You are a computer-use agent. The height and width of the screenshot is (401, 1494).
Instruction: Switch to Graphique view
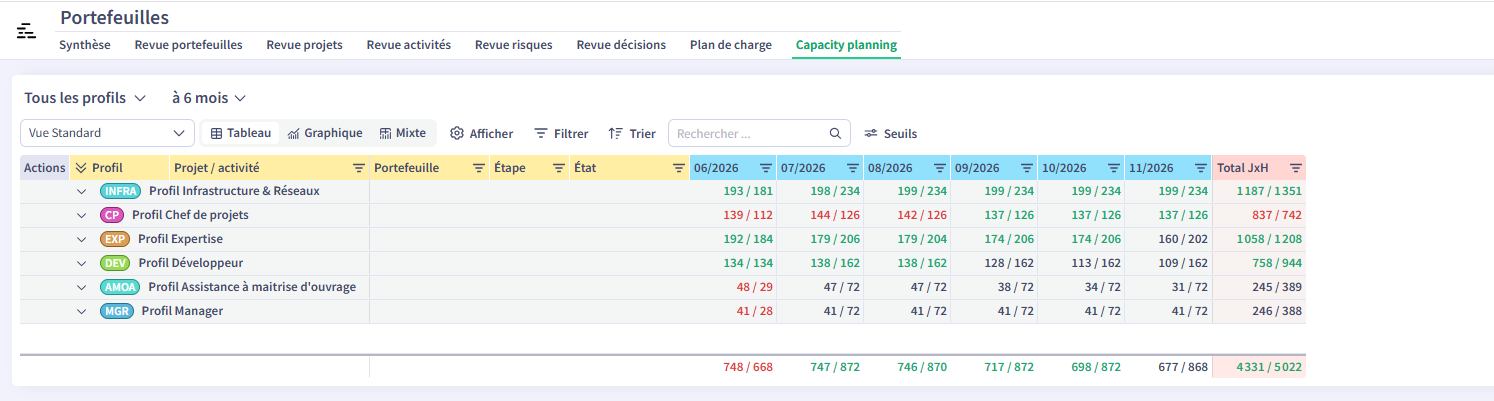[x=325, y=133]
